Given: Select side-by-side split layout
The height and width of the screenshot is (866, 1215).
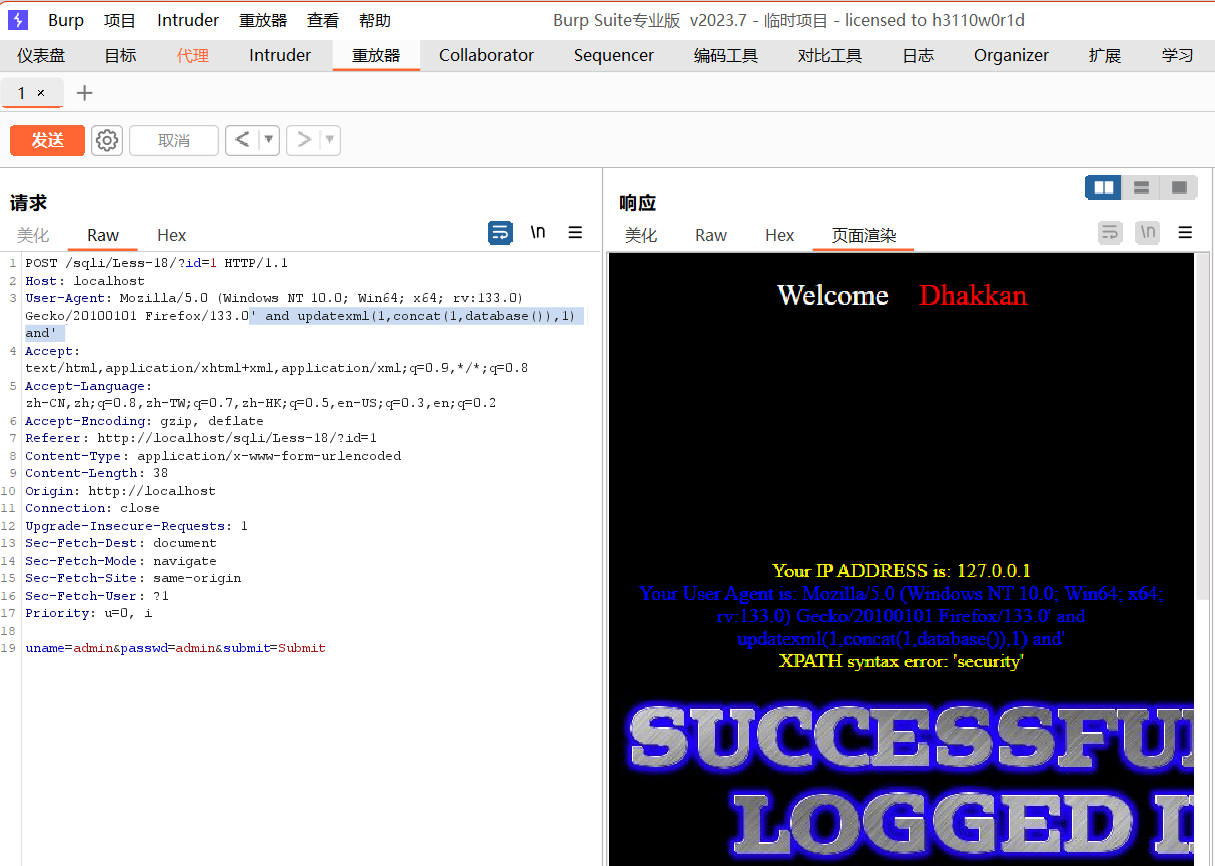Looking at the screenshot, I should (1104, 187).
